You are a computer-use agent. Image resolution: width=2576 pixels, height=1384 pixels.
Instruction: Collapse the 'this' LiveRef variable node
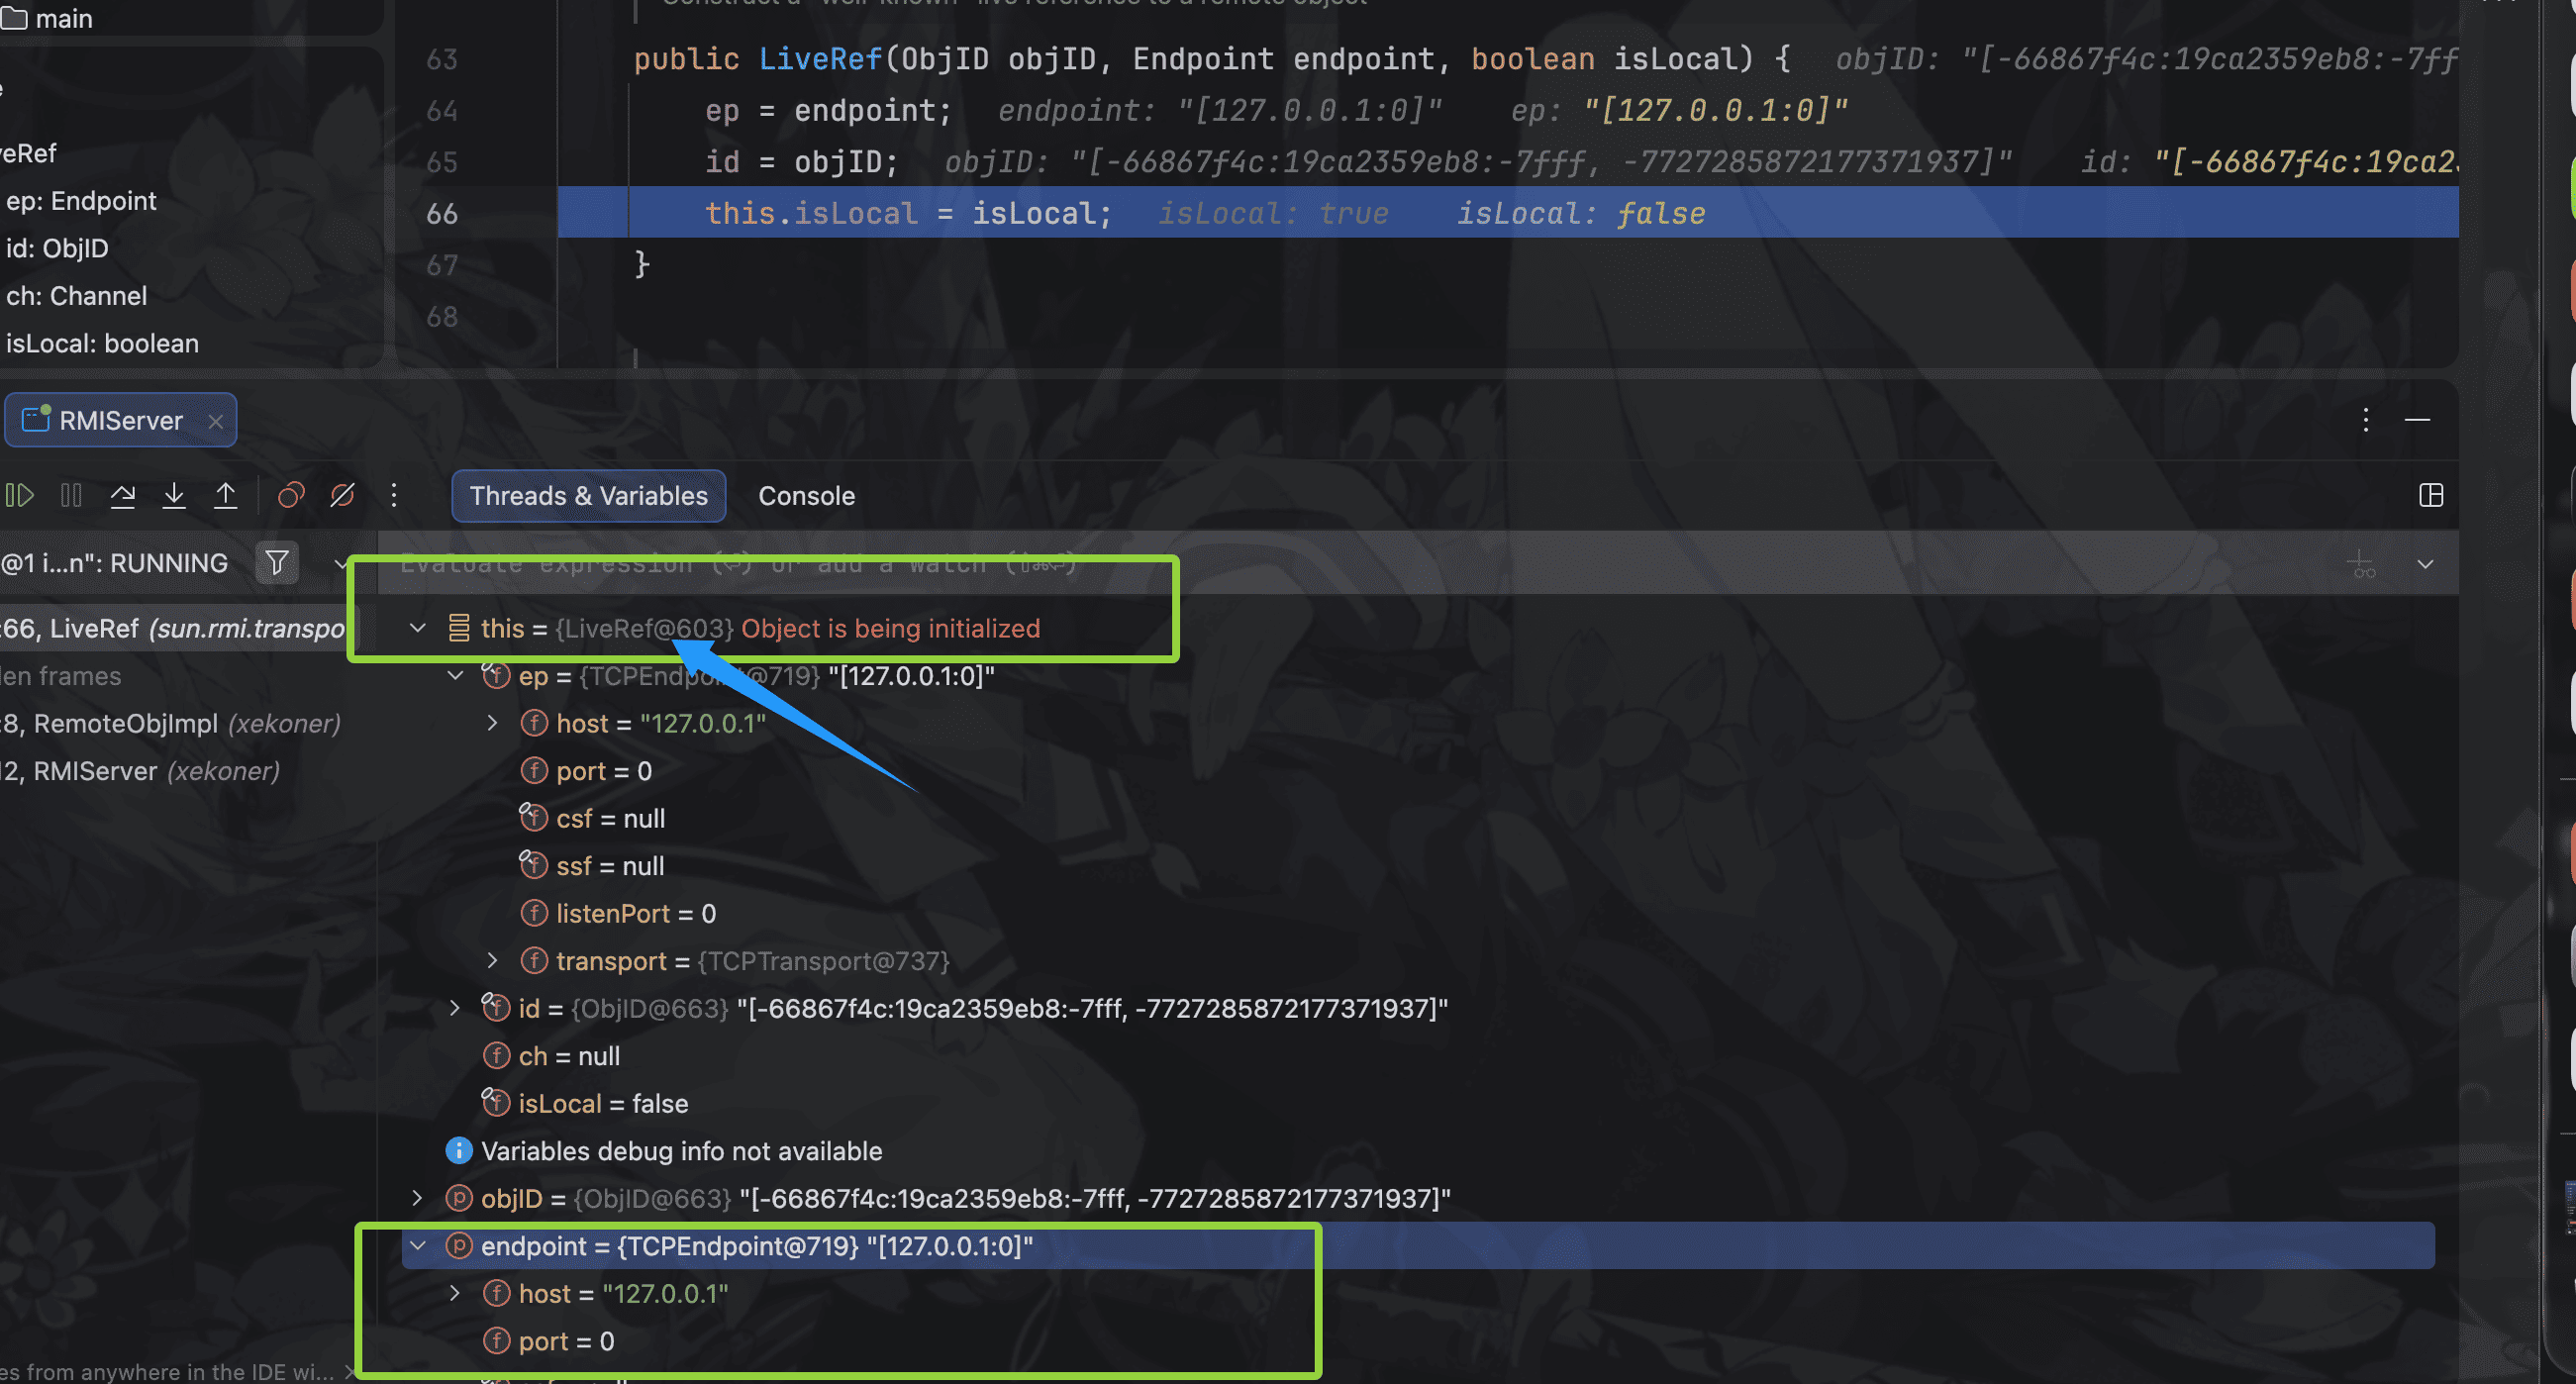(417, 628)
